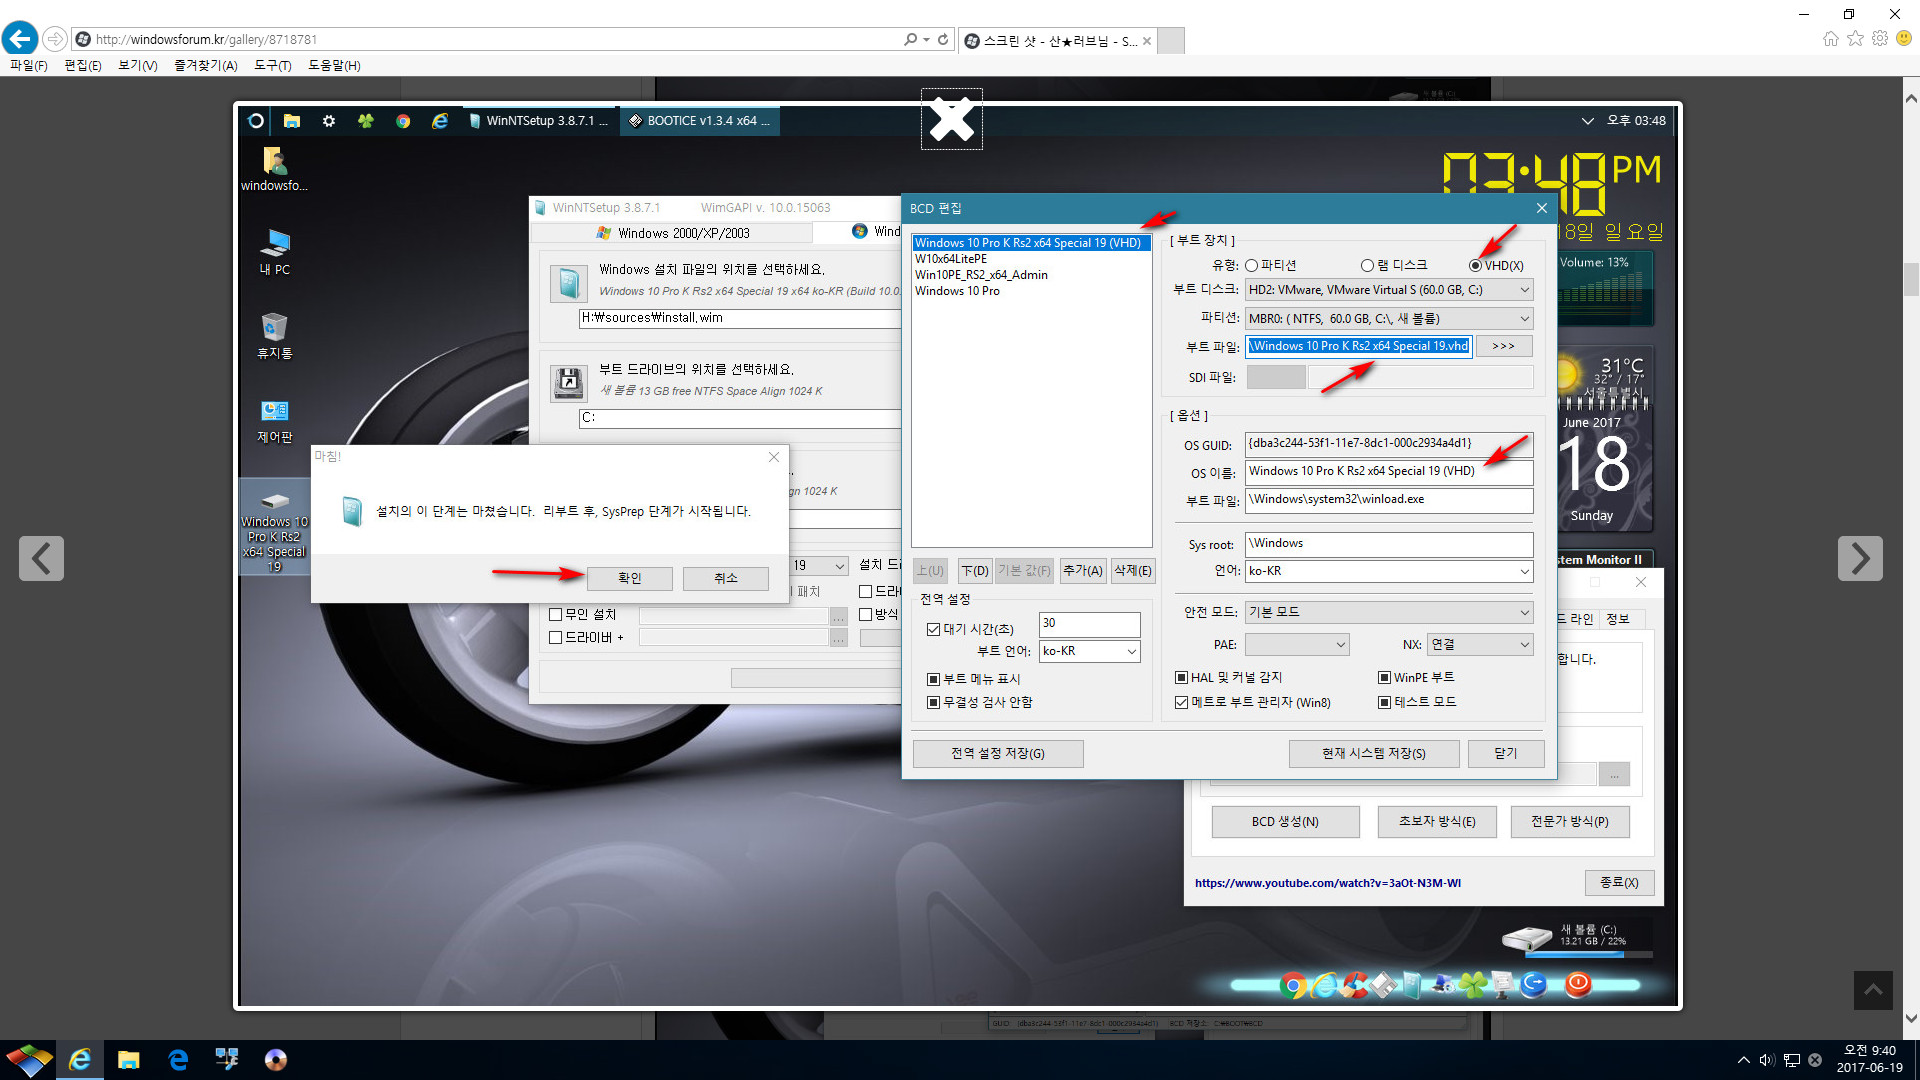Select the 램 디스크 radio button
Image resolution: width=1920 pixels, height=1080 pixels.
pos(1367,266)
